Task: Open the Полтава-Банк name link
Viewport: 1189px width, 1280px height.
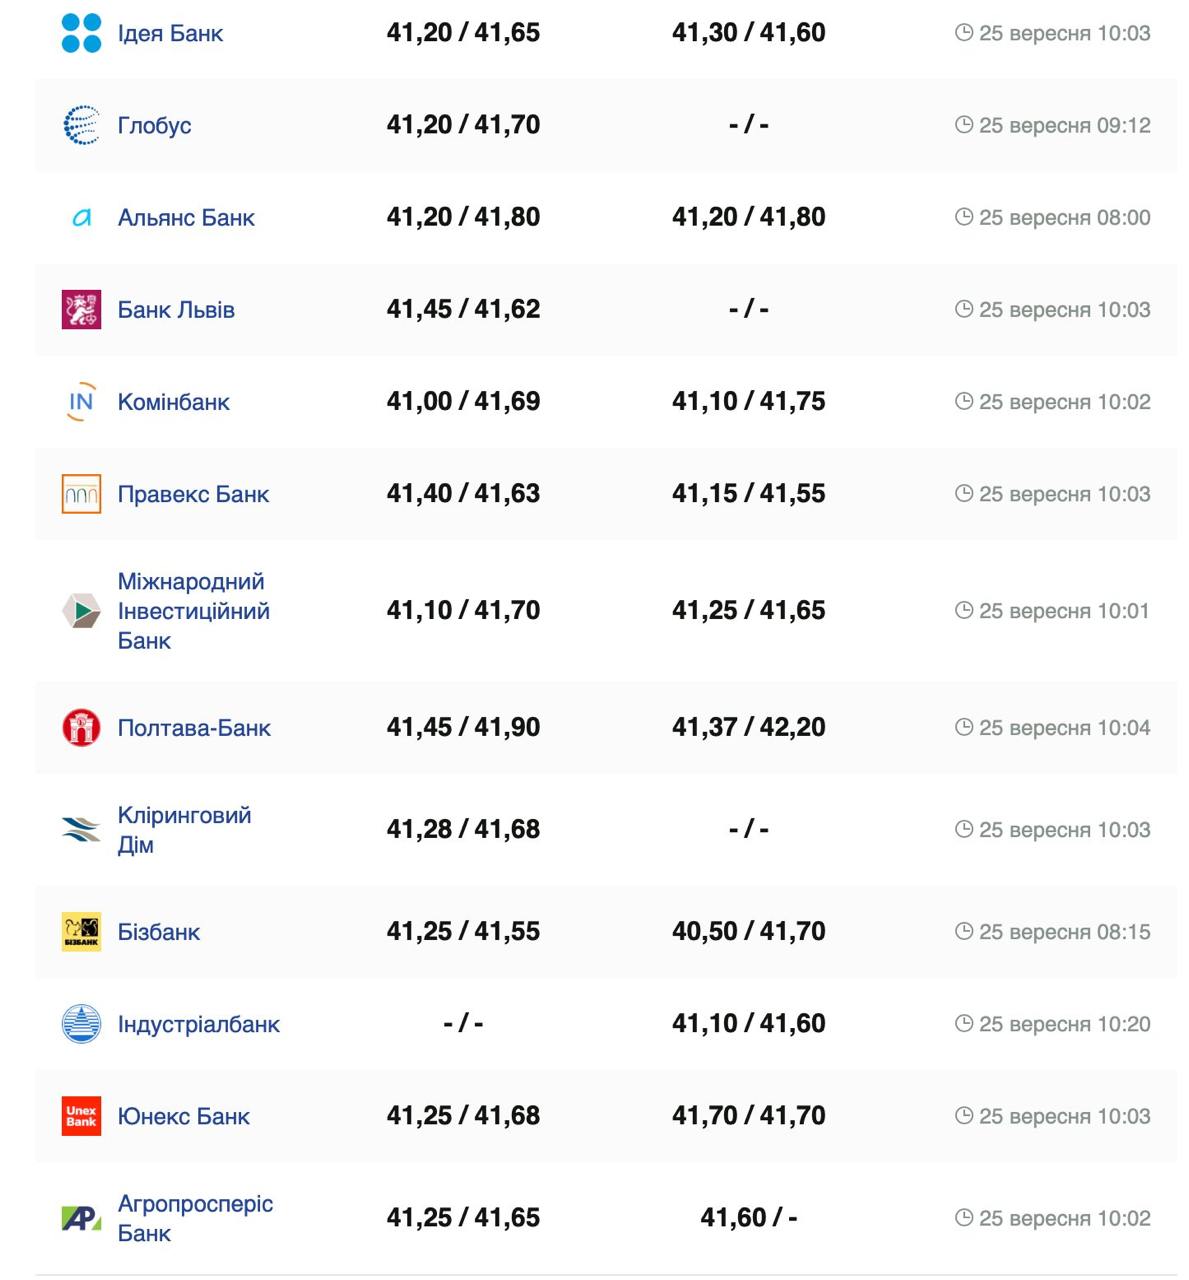Action: [x=194, y=728]
